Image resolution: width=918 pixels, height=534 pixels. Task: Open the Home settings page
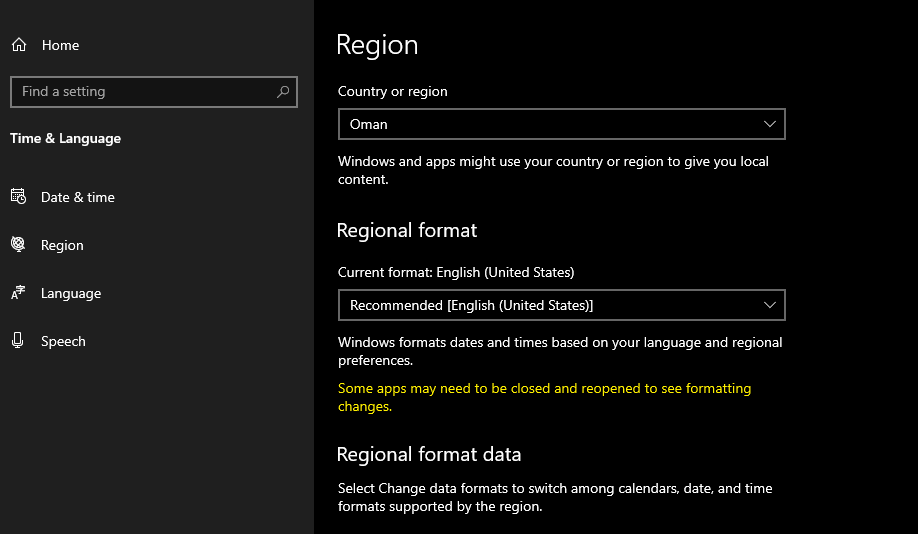(x=60, y=45)
